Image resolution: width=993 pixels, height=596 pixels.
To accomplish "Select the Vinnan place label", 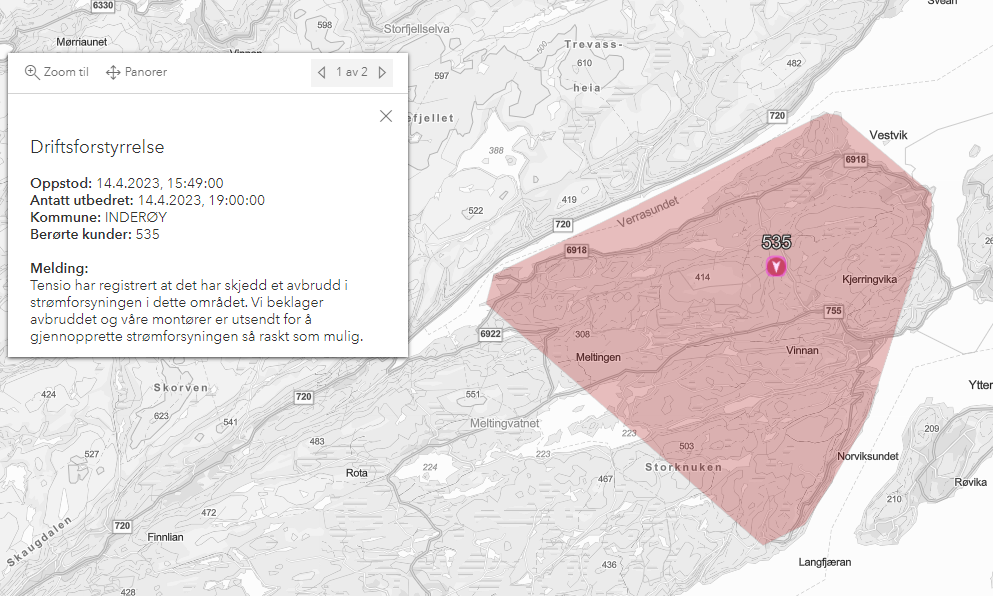I will click(x=802, y=351).
